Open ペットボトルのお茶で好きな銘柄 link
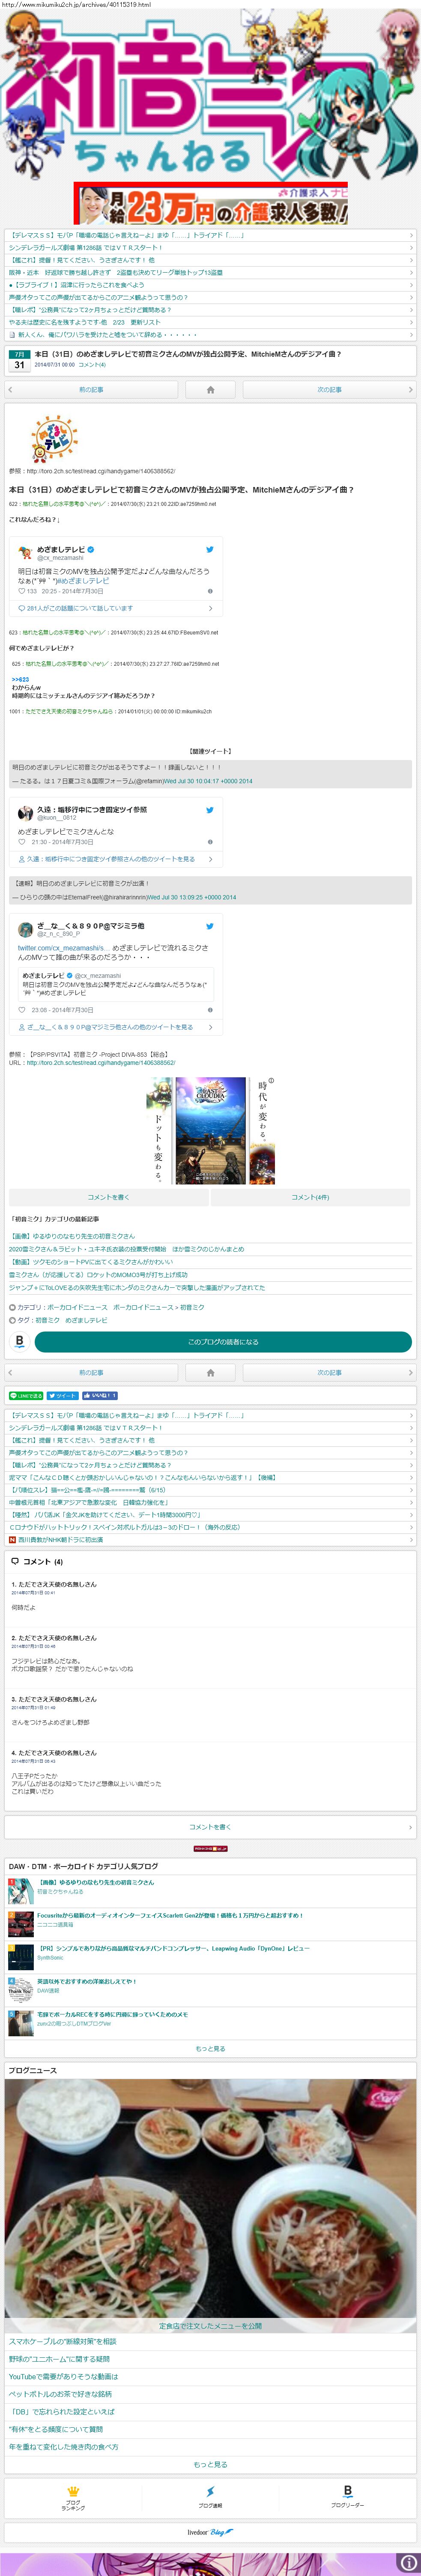Image resolution: width=421 pixels, height=2576 pixels. (x=60, y=2394)
